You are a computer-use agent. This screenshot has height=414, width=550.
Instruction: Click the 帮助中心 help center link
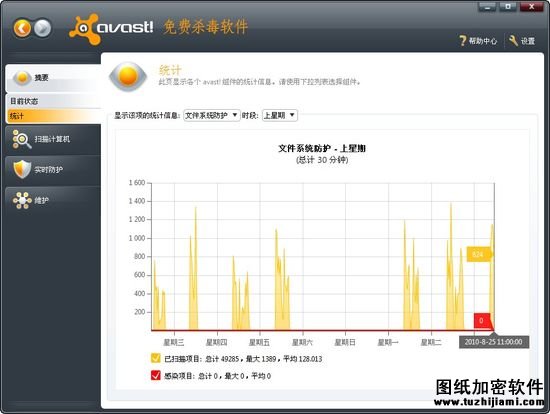point(483,41)
